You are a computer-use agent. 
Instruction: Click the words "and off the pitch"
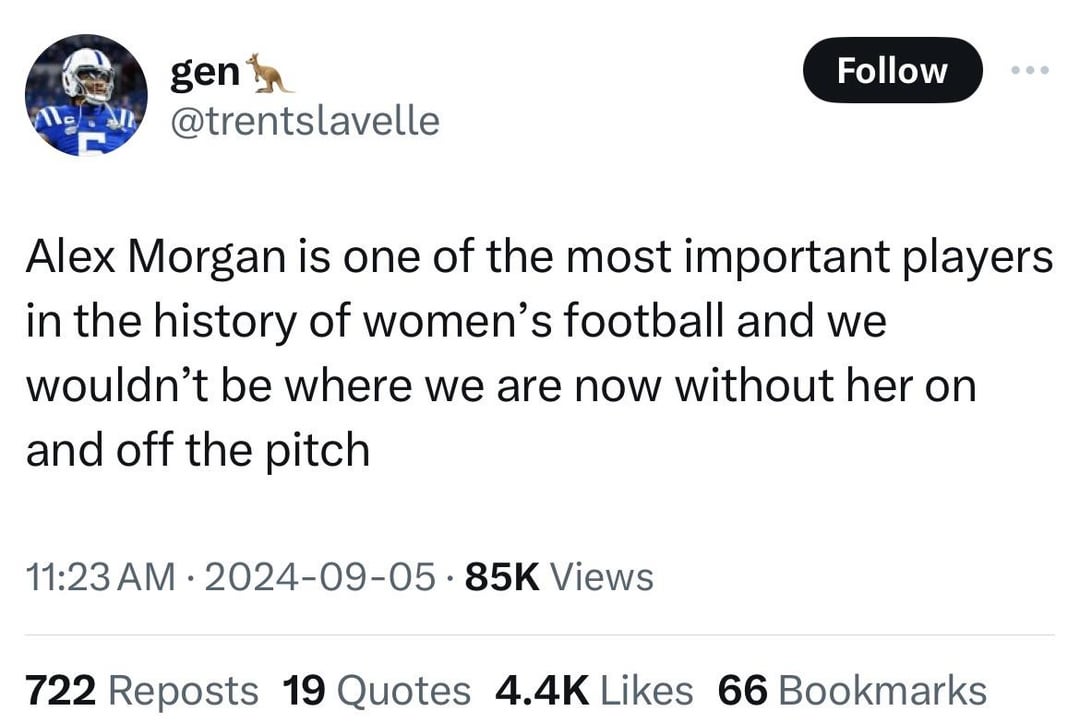point(197,450)
